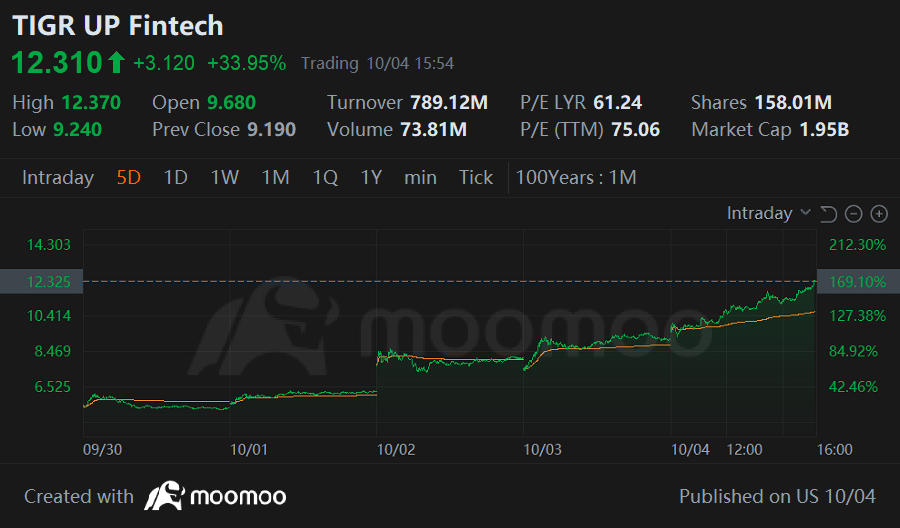This screenshot has width=900, height=528.
Task: Click the 169.10% marker on right axis
Action: click(858, 281)
